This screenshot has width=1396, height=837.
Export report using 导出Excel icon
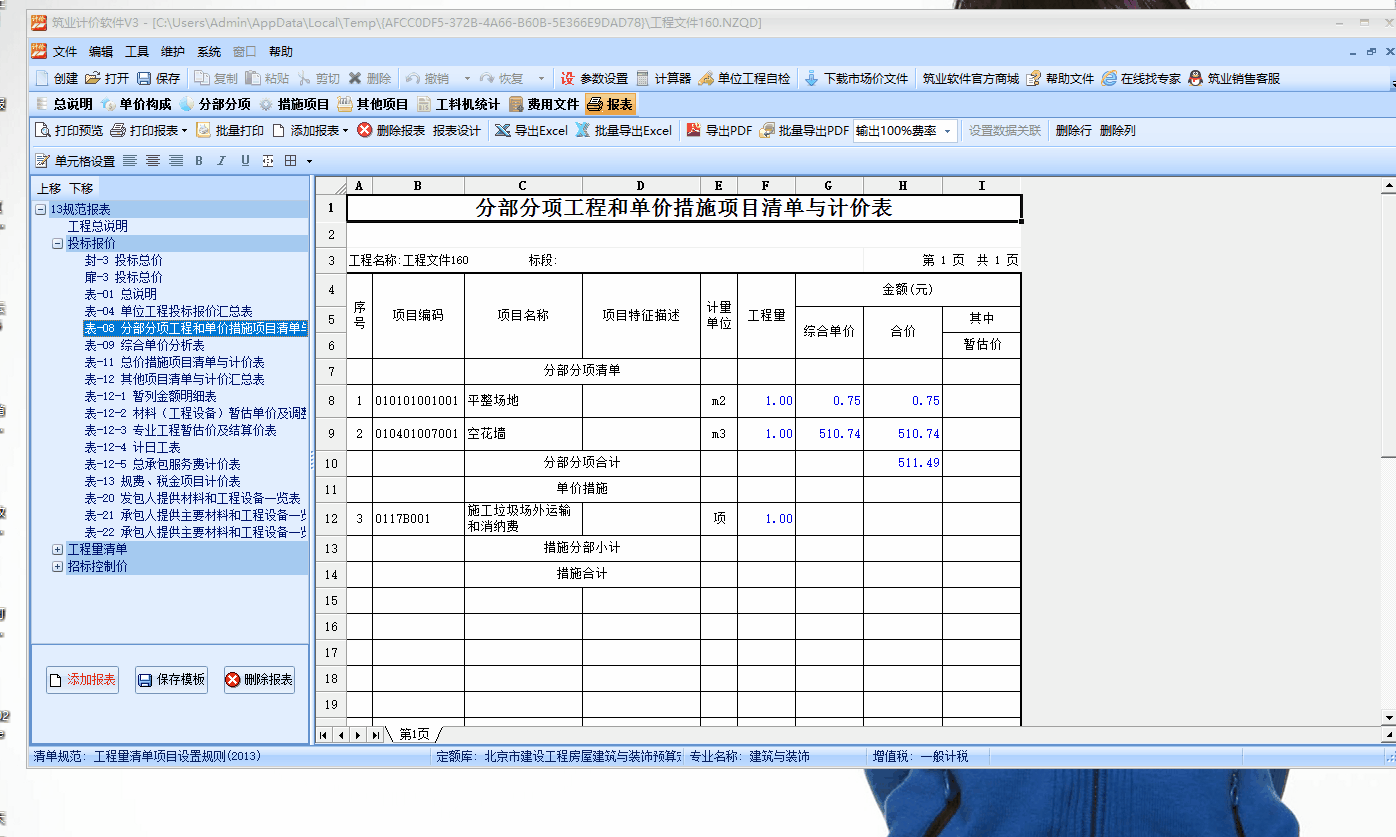(x=502, y=130)
